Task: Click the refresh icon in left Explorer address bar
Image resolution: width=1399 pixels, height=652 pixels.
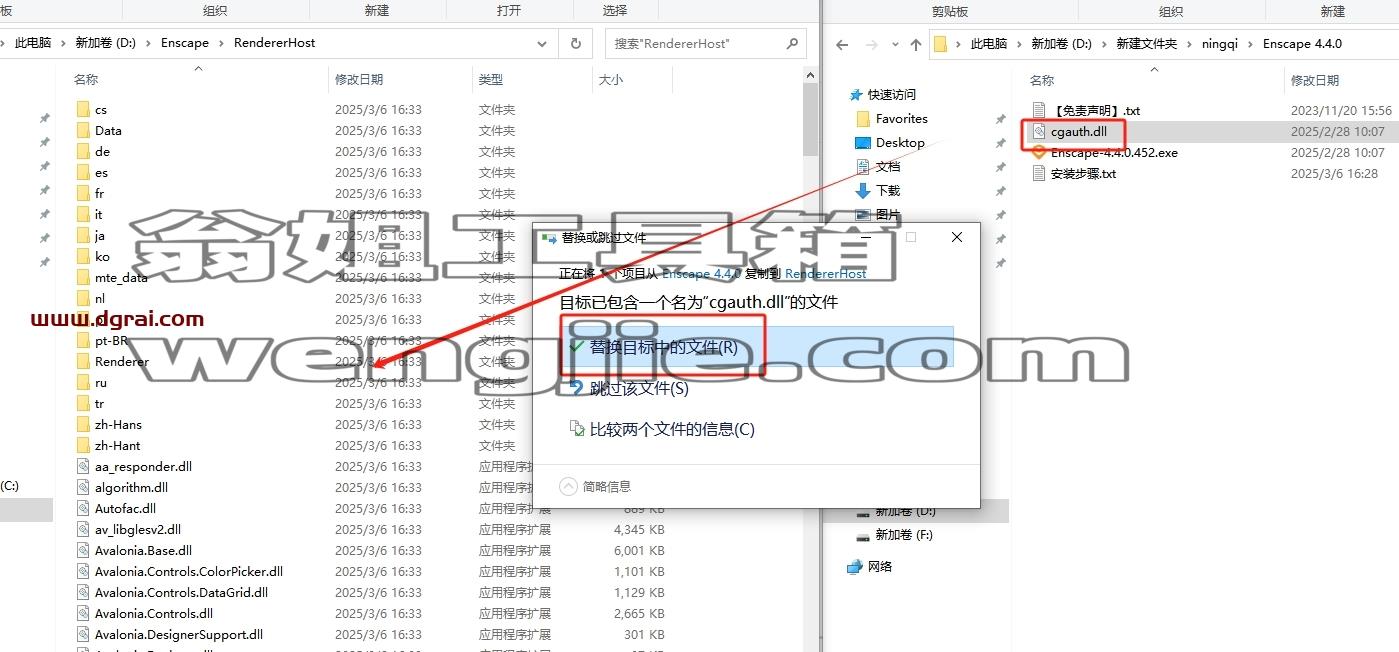Action: click(575, 44)
